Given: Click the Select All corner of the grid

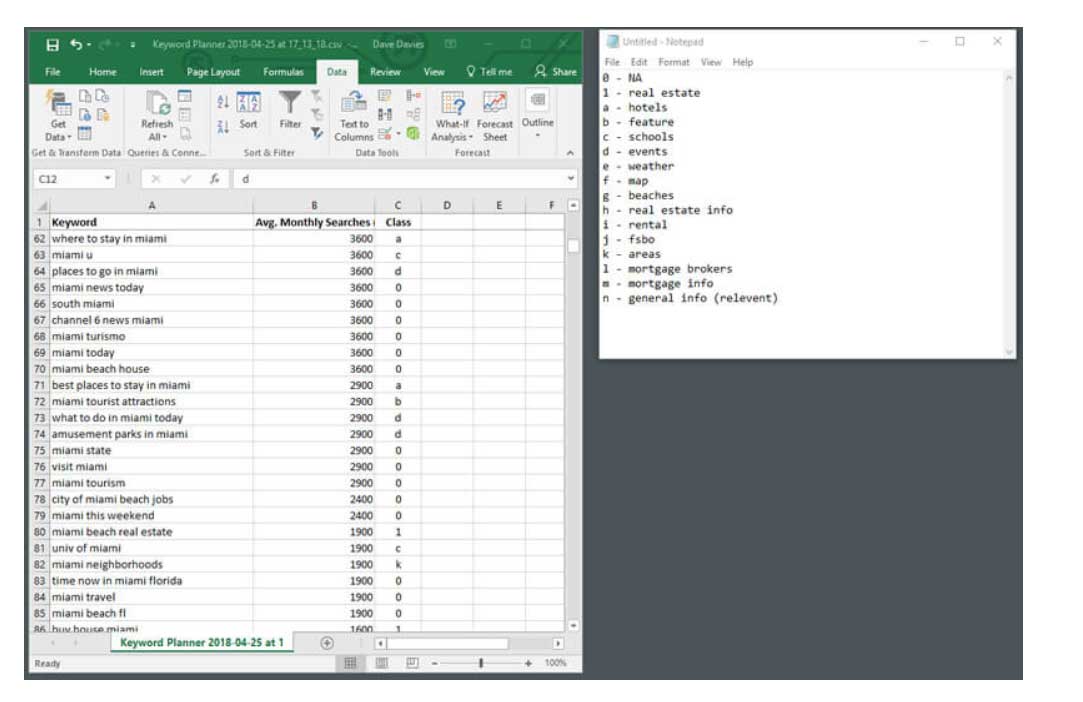Looking at the screenshot, I should tap(41, 206).
